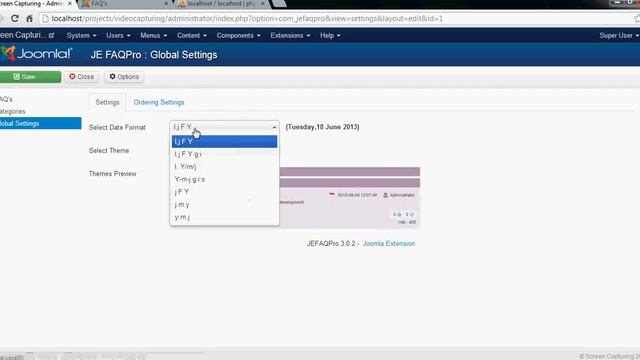
Task: Click the 'Select Theme' label
Action: pyautogui.click(x=109, y=151)
